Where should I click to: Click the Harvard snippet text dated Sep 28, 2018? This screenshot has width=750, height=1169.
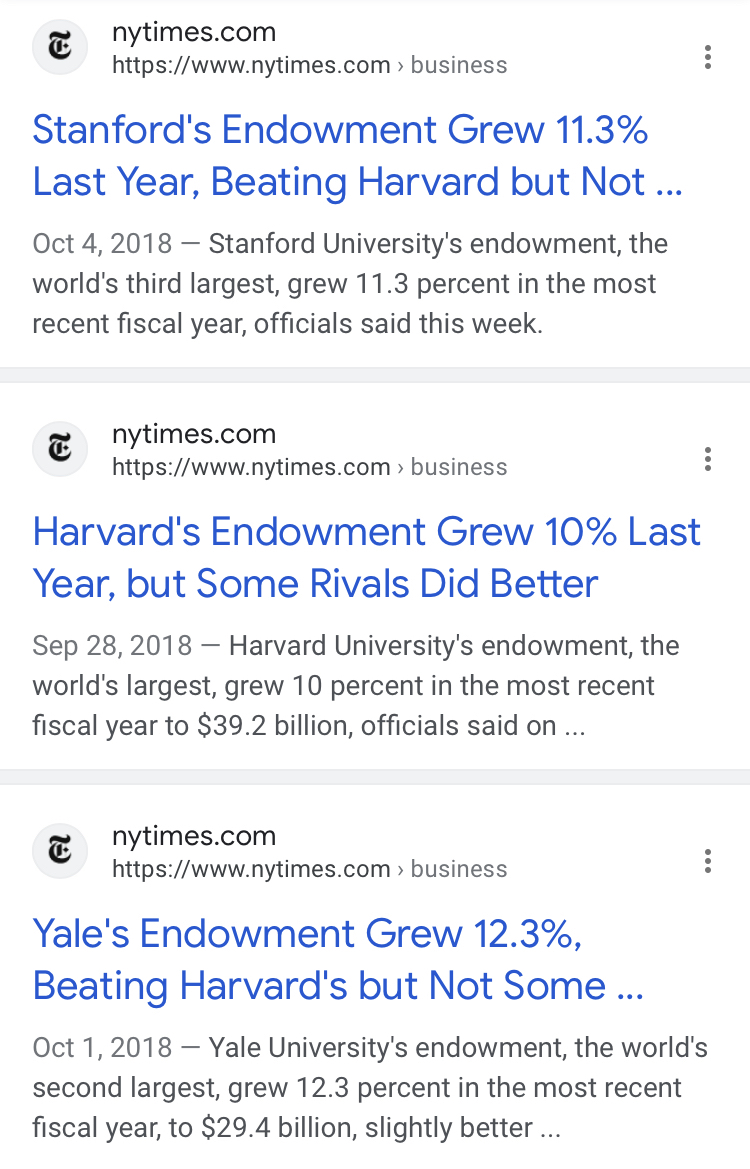pos(350,686)
